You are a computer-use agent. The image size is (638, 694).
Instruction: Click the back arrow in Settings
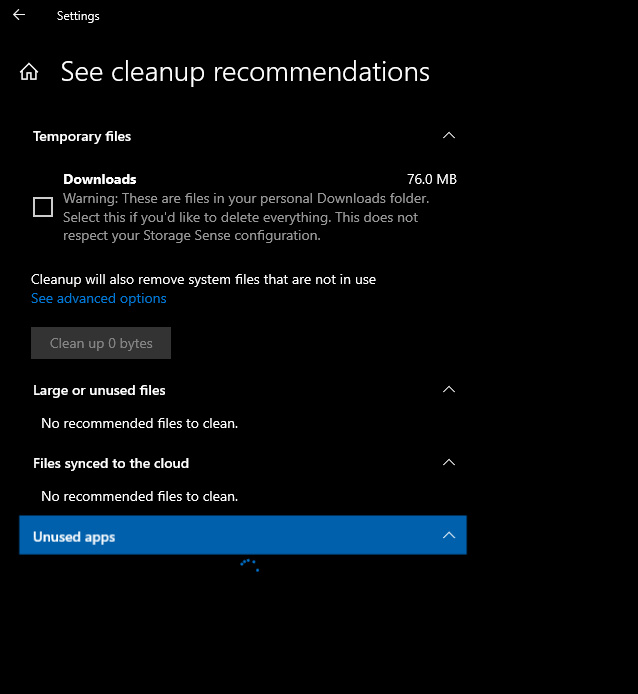pyautogui.click(x=19, y=15)
